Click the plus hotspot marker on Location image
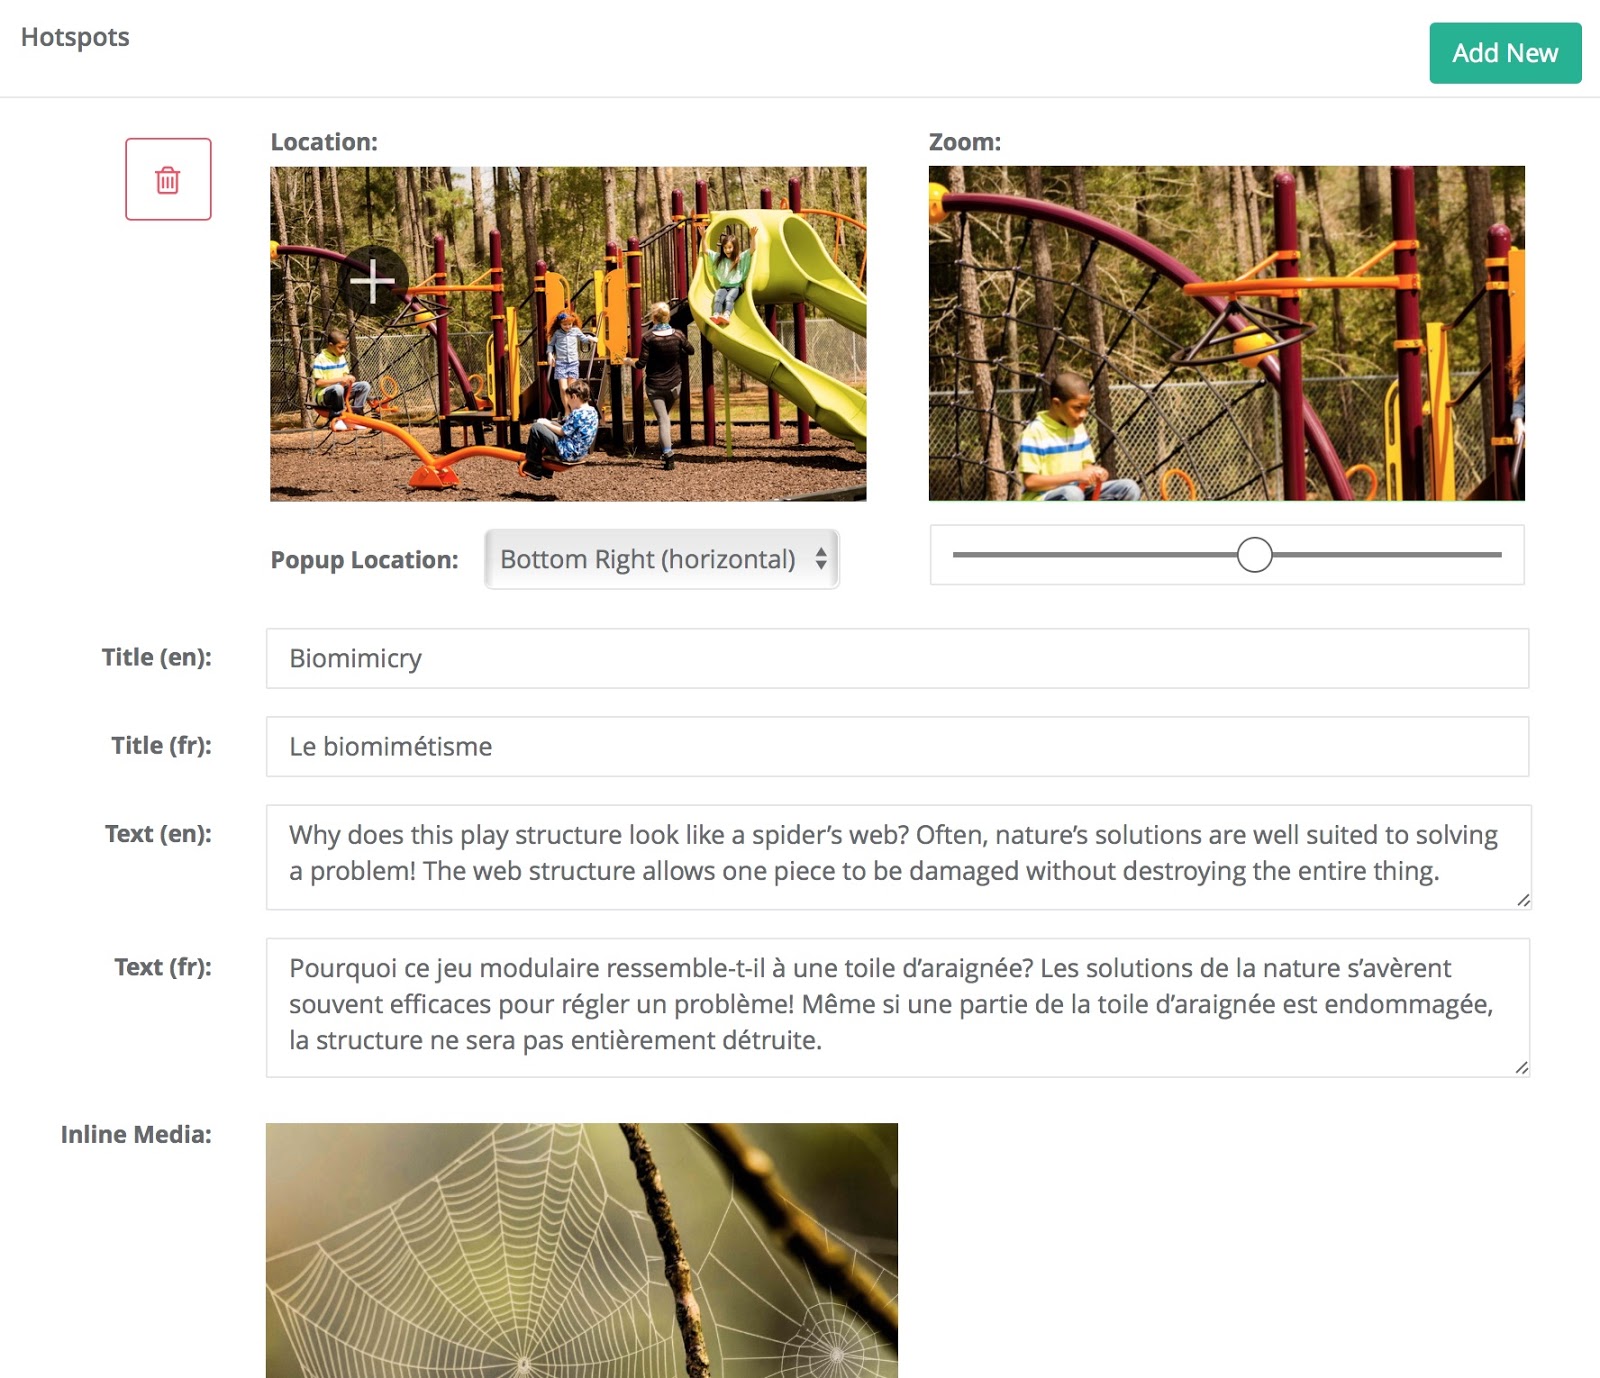This screenshot has width=1600, height=1378. (373, 281)
